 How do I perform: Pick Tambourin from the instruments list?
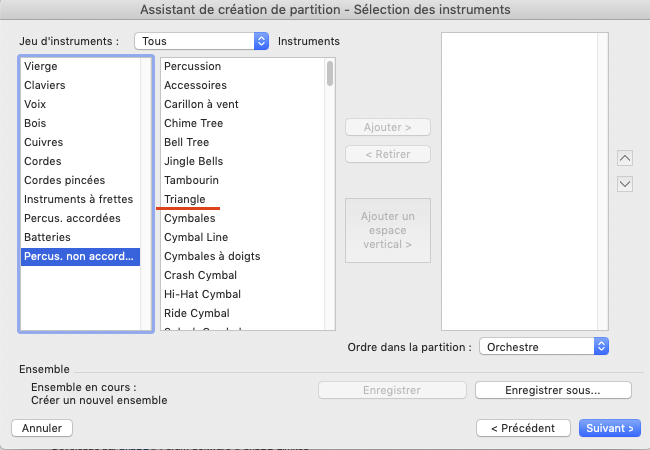(191, 180)
